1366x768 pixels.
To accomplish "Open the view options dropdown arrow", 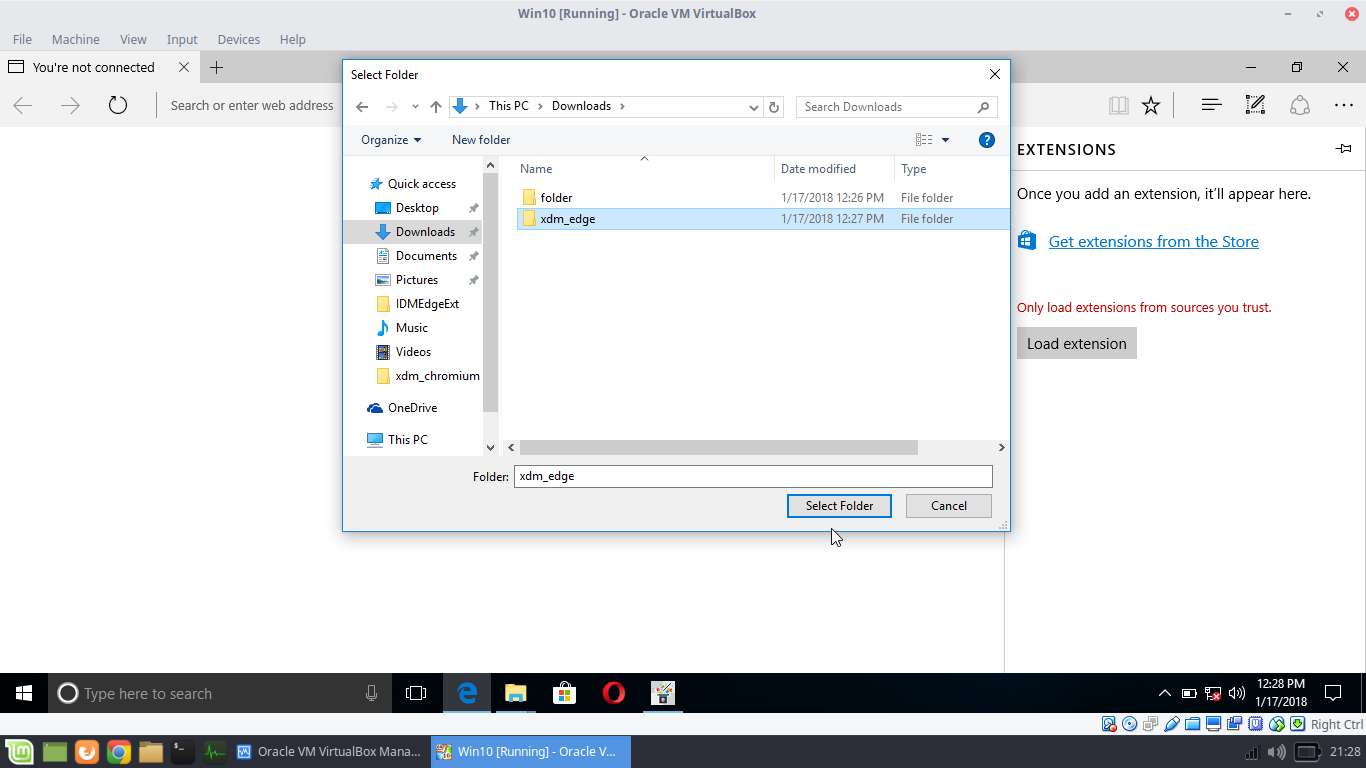I will (945, 140).
